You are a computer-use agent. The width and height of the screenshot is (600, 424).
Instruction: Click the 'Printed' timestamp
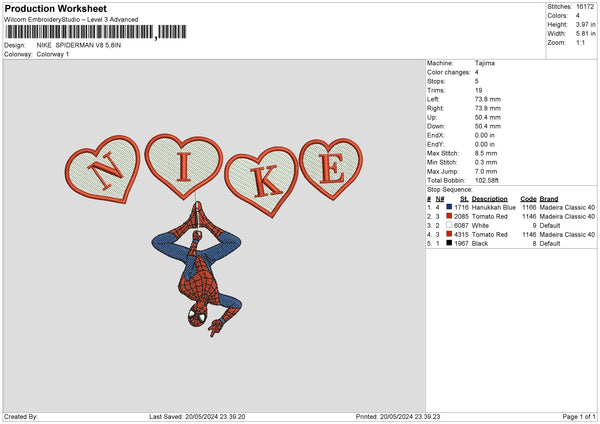398,416
